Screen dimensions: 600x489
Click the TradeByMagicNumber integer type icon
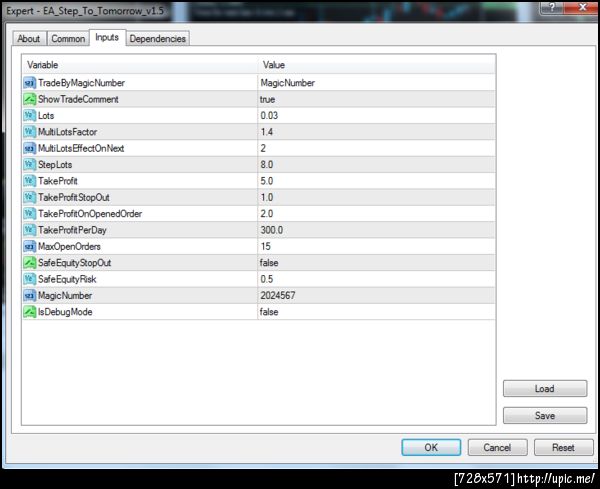point(29,83)
